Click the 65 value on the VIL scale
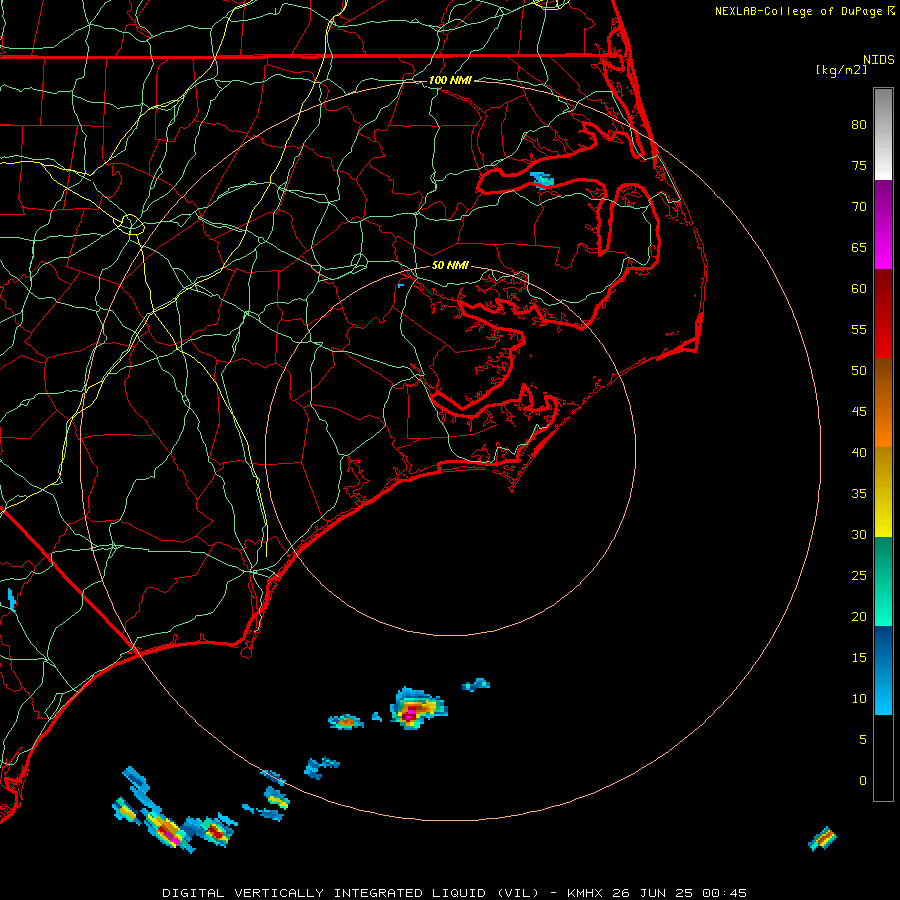Screen dimensions: 900x900 click(x=859, y=248)
